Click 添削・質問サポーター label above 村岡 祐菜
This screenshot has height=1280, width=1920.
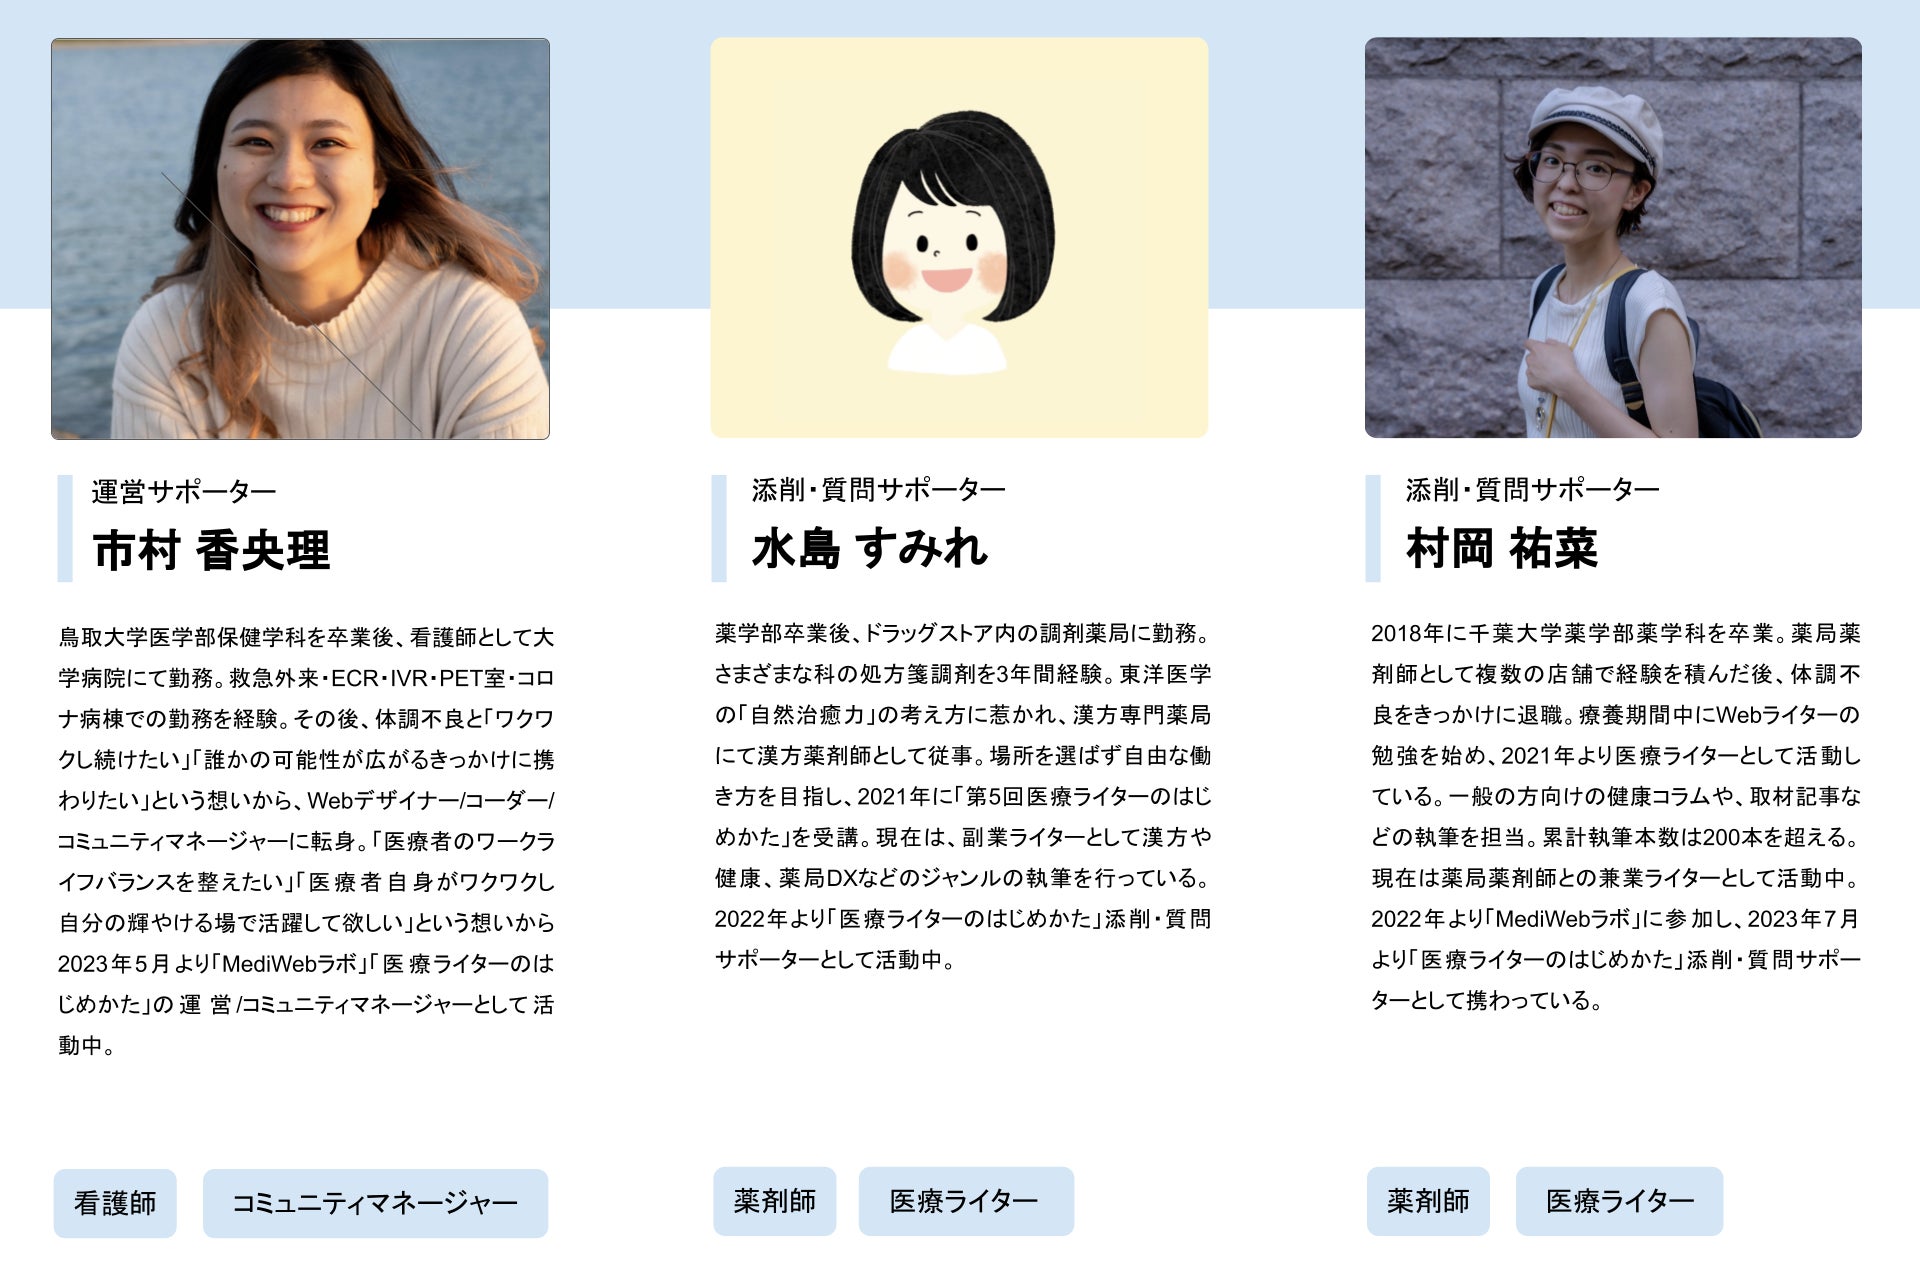(1532, 490)
